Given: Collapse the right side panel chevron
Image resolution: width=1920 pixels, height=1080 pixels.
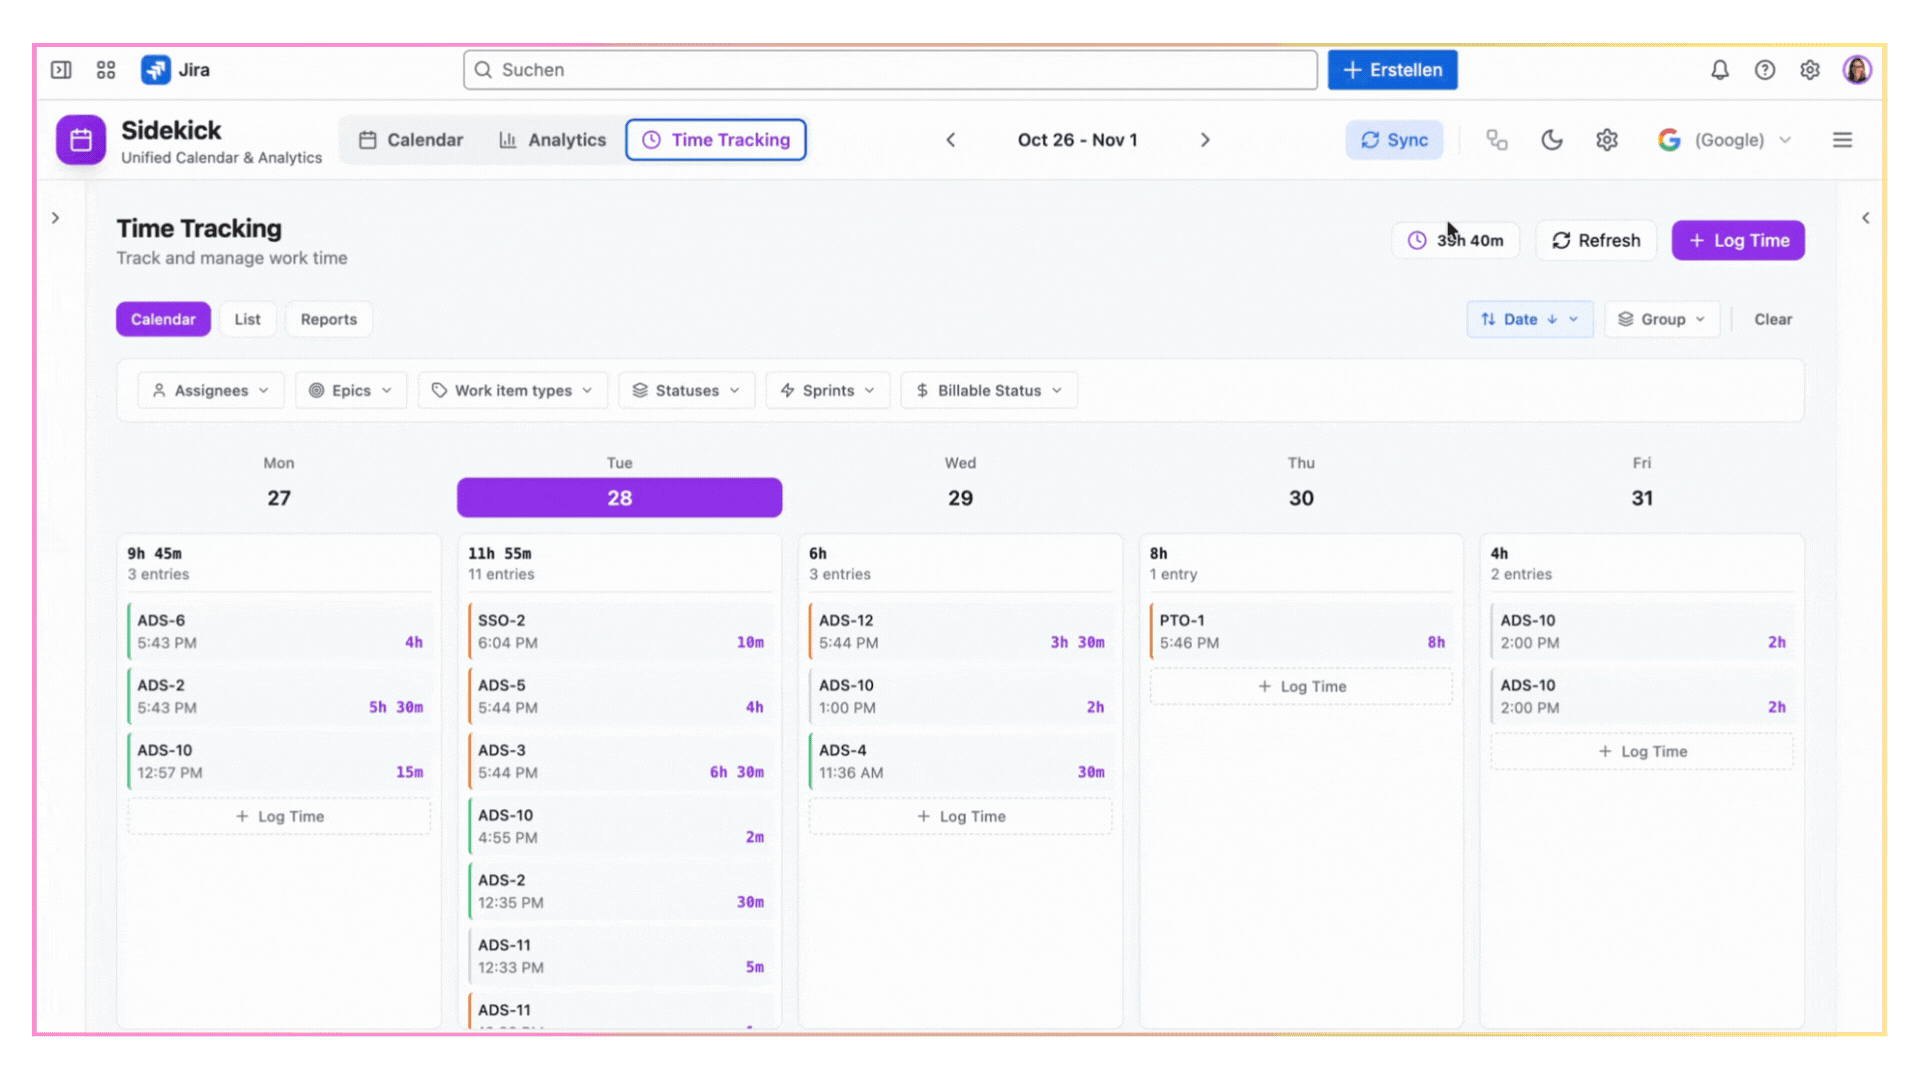Looking at the screenshot, I should pyautogui.click(x=1865, y=218).
